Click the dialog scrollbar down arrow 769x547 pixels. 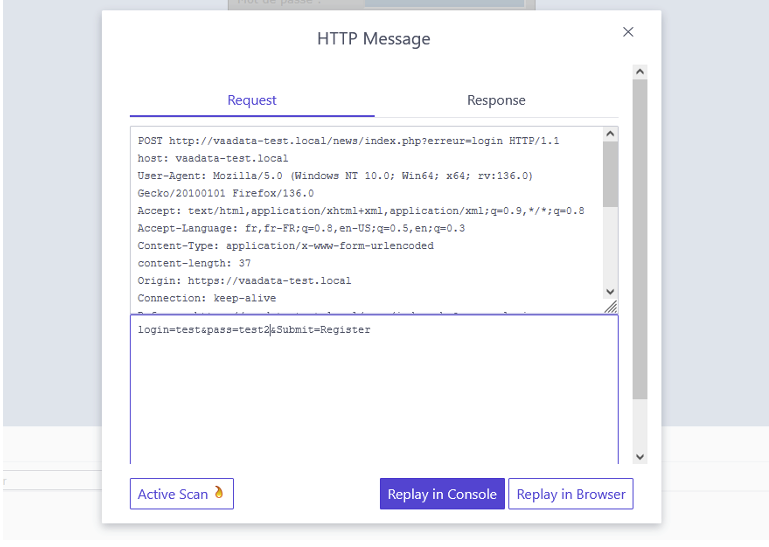[640, 457]
